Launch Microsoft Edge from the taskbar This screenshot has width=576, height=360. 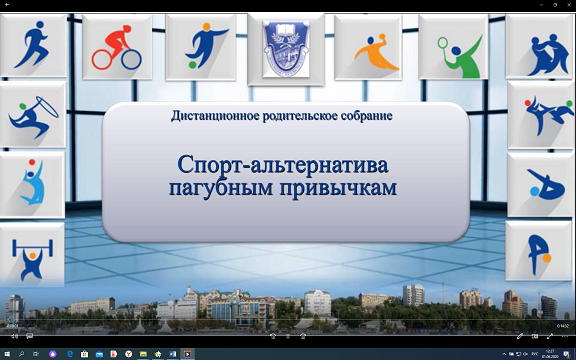[x=70, y=354]
